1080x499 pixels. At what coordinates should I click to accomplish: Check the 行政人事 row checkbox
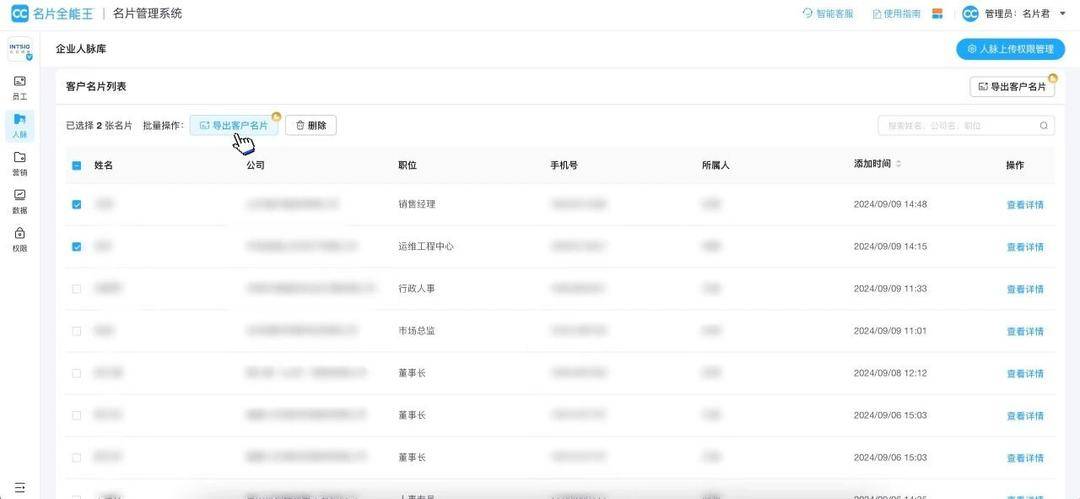pos(77,289)
